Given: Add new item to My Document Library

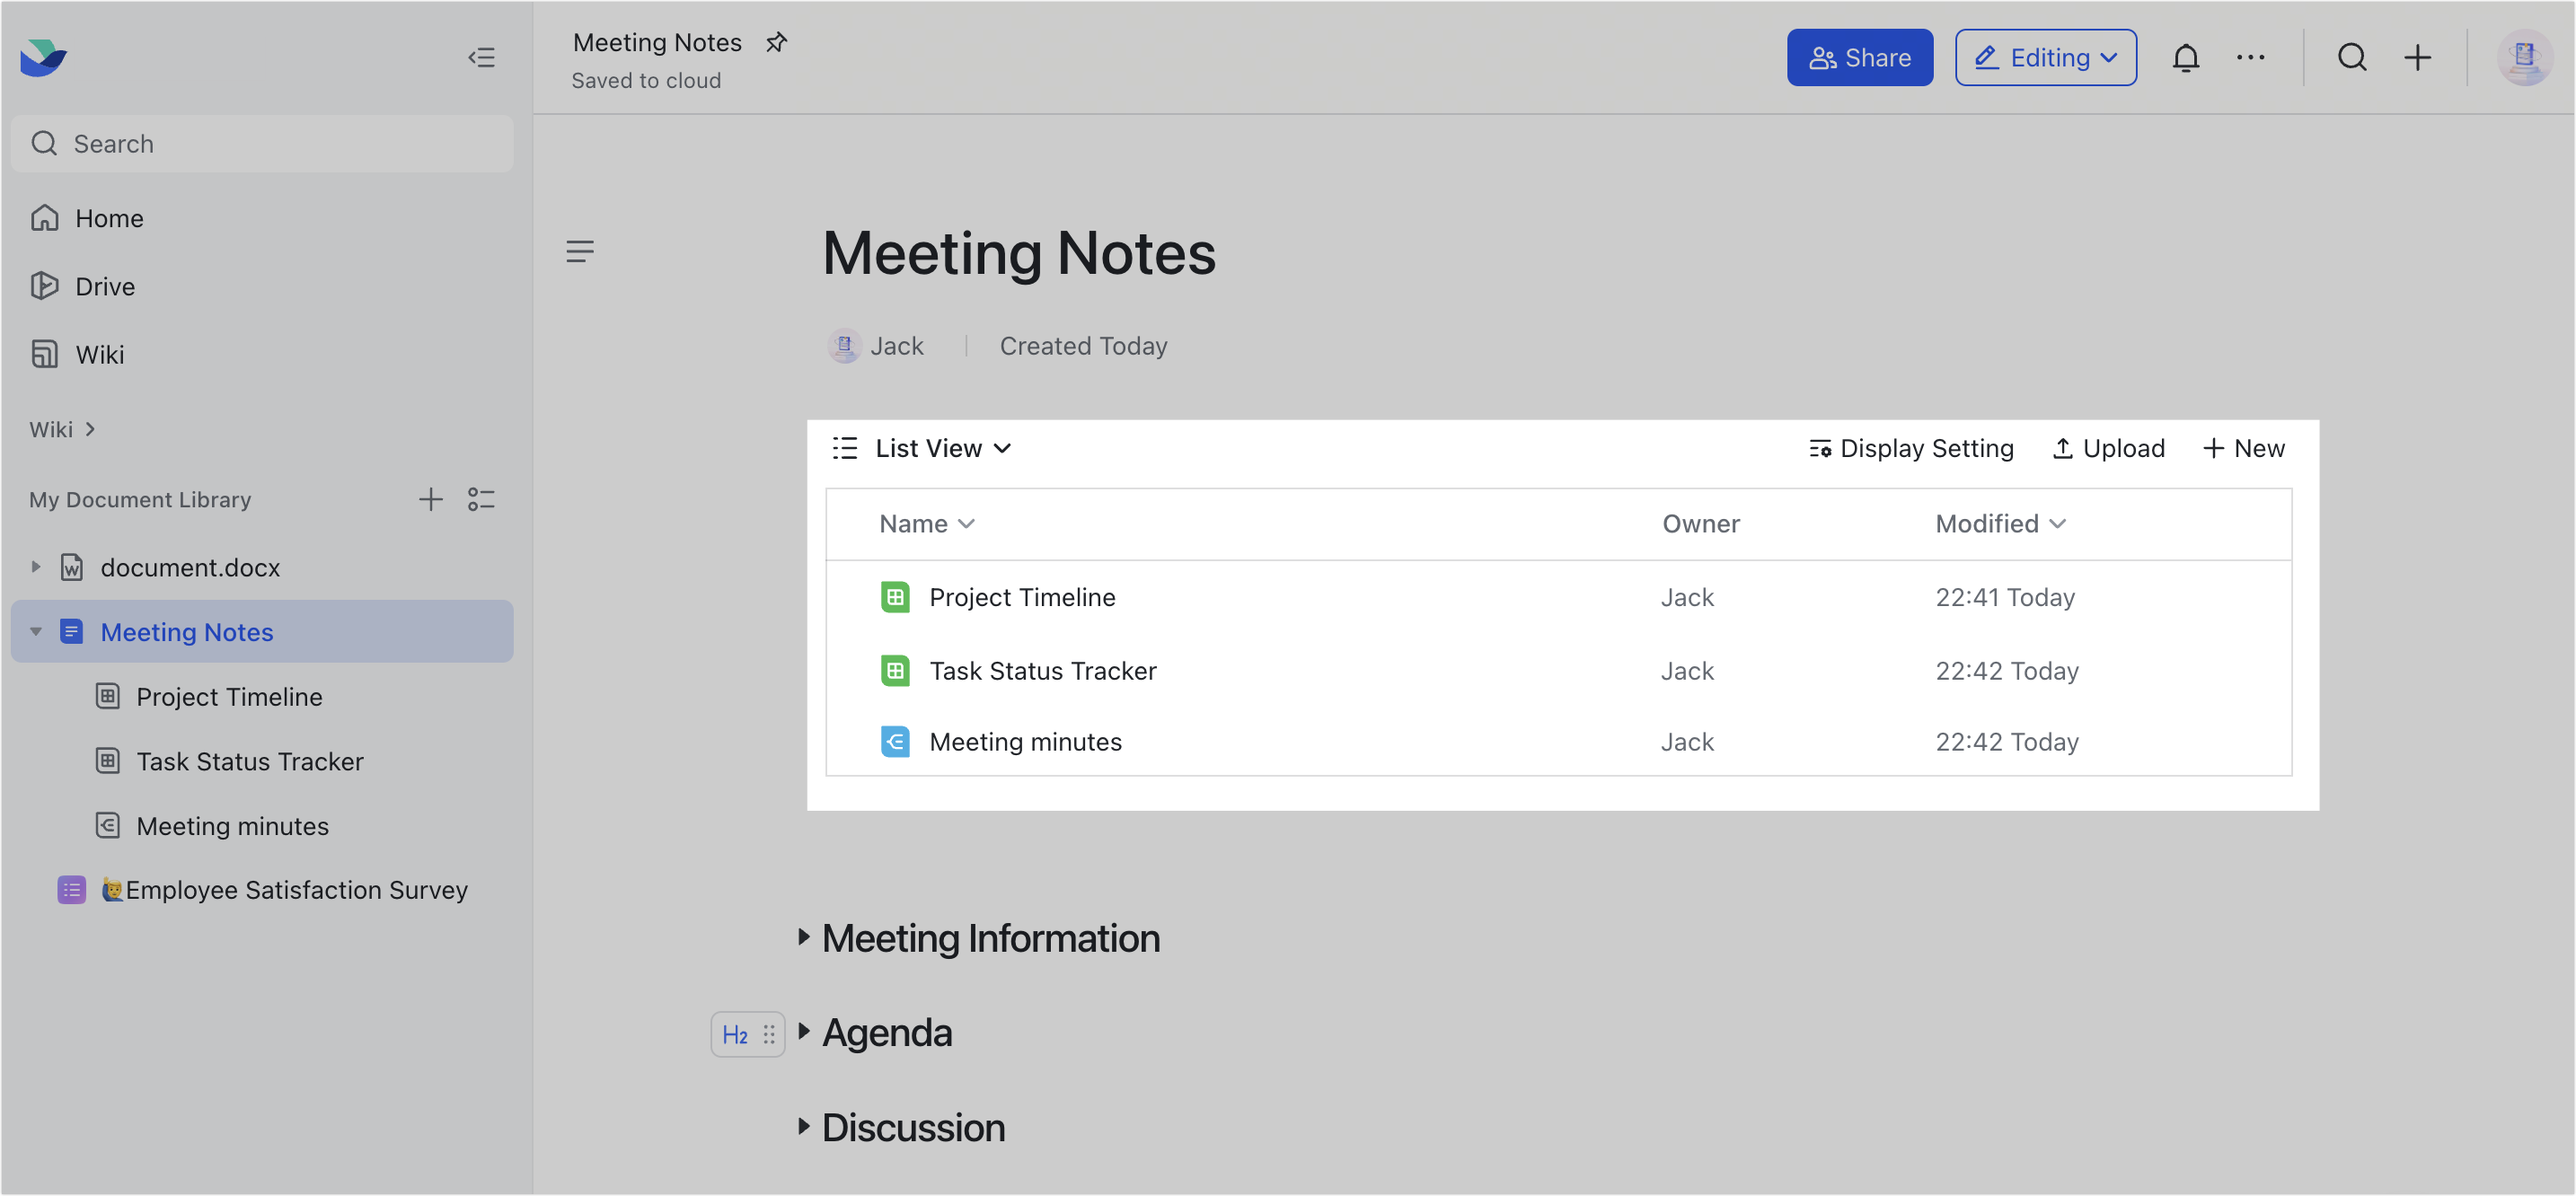Looking at the screenshot, I should pyautogui.click(x=430, y=499).
